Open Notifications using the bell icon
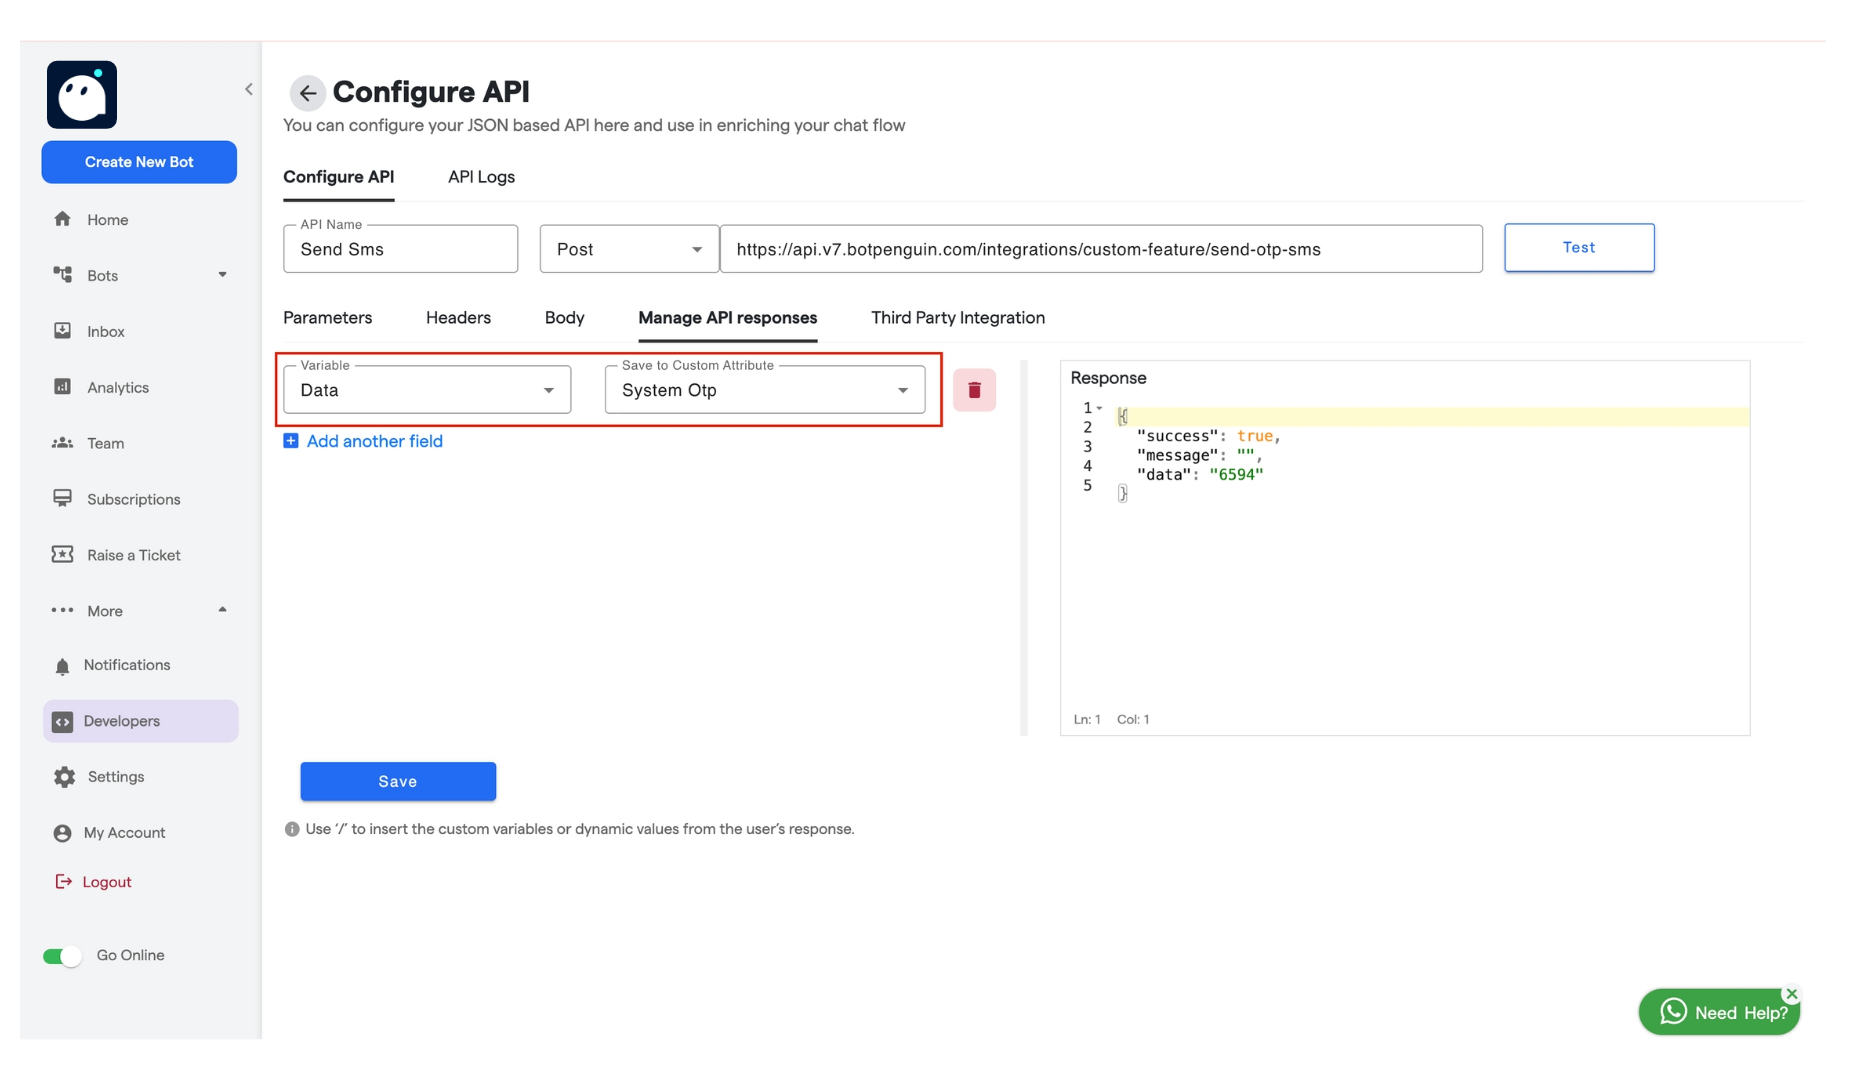1866x1080 pixels. click(62, 664)
